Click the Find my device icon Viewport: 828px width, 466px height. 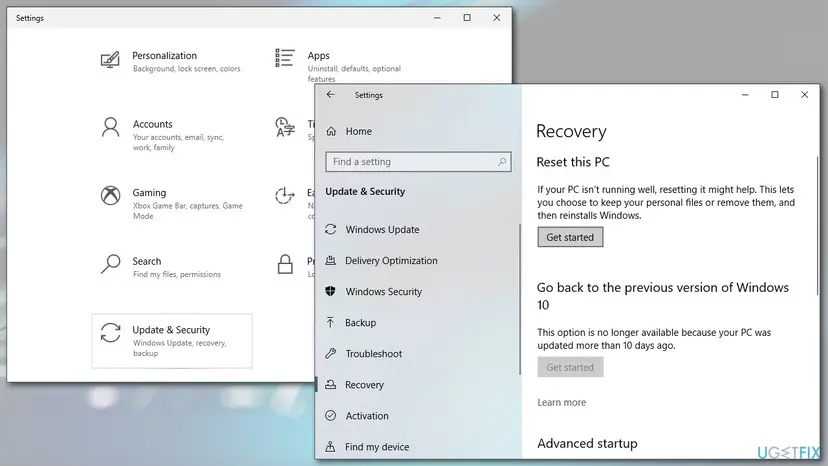pyautogui.click(x=331, y=446)
